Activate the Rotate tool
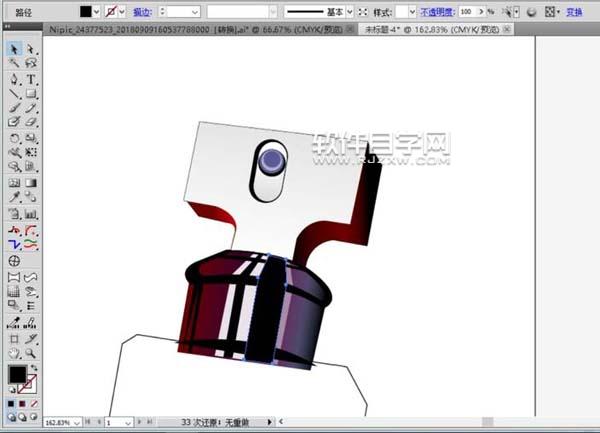Image resolution: width=600 pixels, height=433 pixels. (14, 138)
